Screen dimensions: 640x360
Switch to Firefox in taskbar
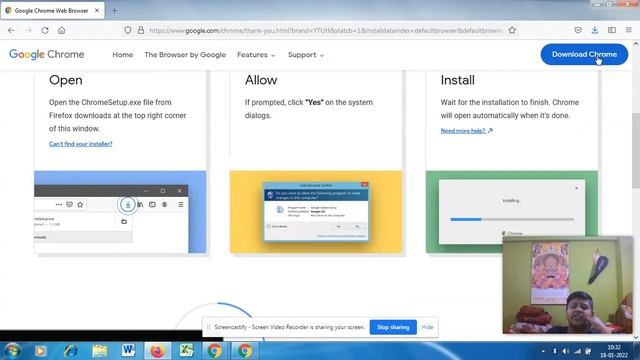157,351
